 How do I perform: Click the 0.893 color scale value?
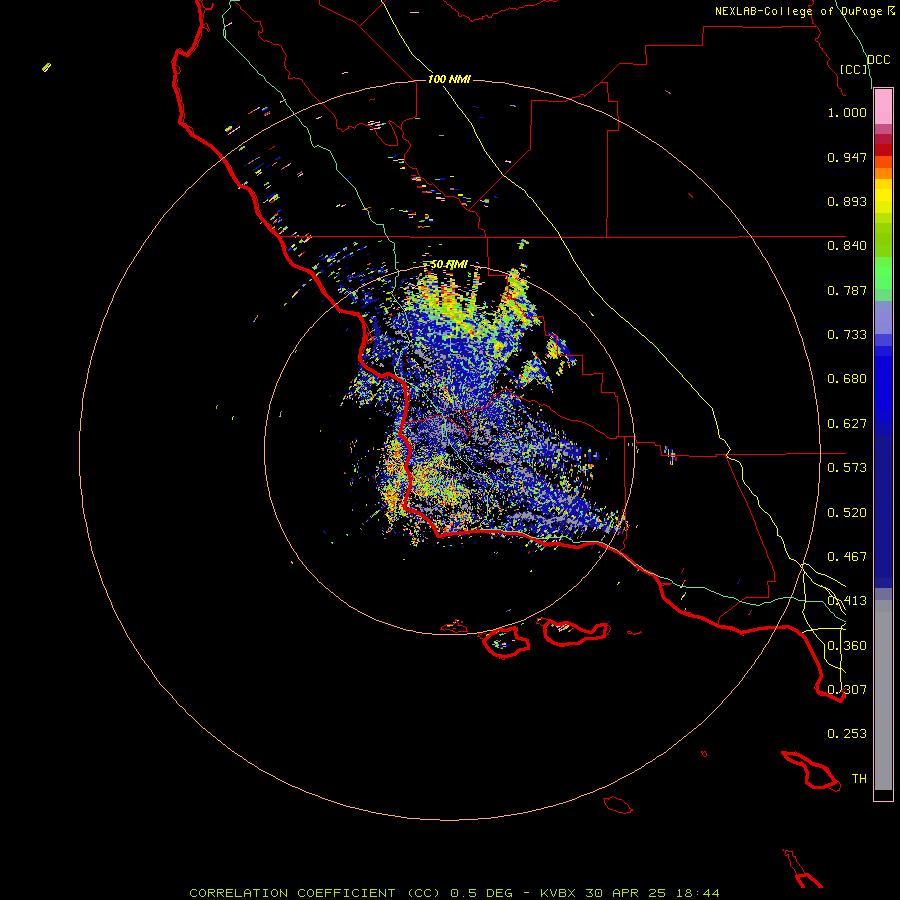pyautogui.click(x=847, y=201)
